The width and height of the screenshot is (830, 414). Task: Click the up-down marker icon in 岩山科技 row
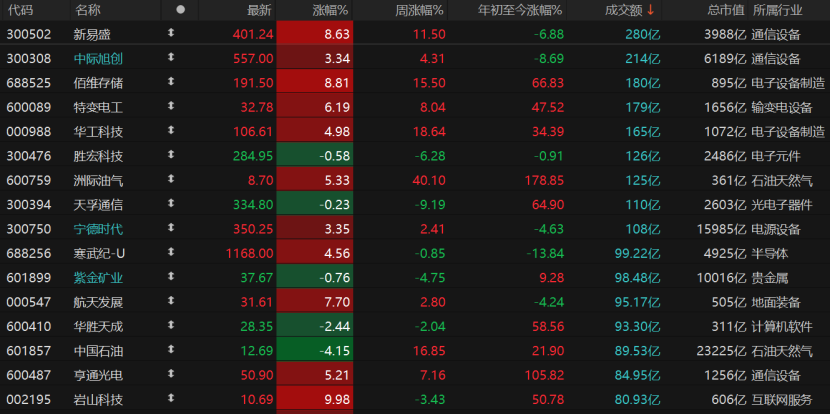[170, 399]
